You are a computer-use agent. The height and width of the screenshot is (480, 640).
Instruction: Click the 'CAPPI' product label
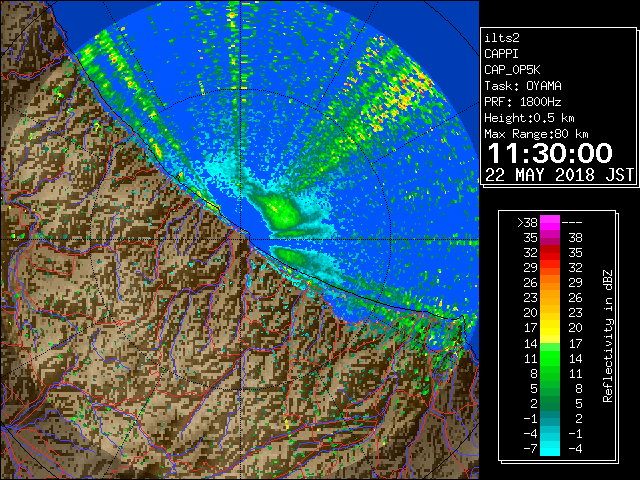click(x=501, y=54)
